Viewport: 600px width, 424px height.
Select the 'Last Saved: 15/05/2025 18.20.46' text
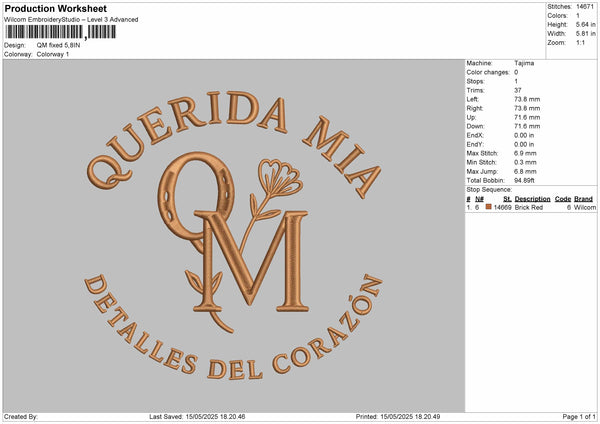tap(197, 417)
